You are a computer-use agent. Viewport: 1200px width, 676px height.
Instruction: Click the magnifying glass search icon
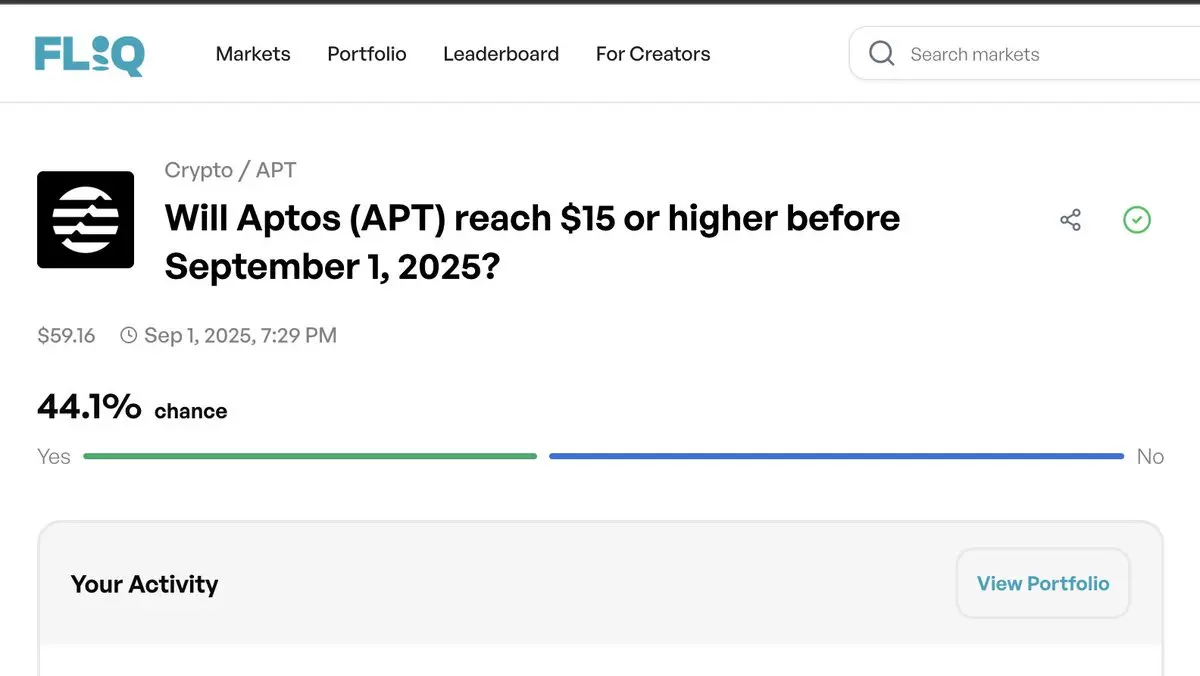point(881,54)
